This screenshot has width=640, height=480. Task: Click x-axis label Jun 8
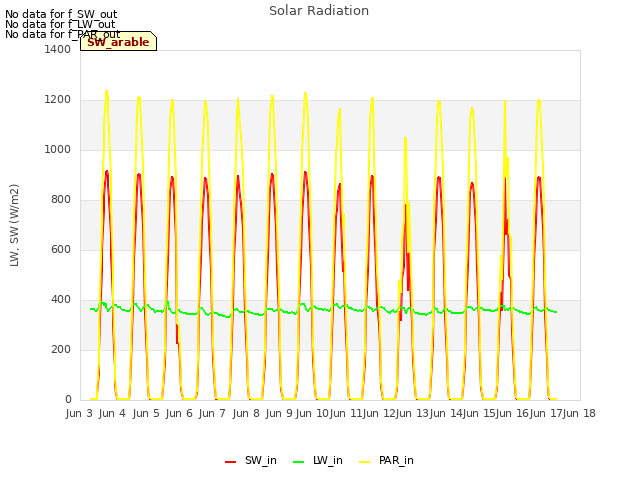click(246, 413)
